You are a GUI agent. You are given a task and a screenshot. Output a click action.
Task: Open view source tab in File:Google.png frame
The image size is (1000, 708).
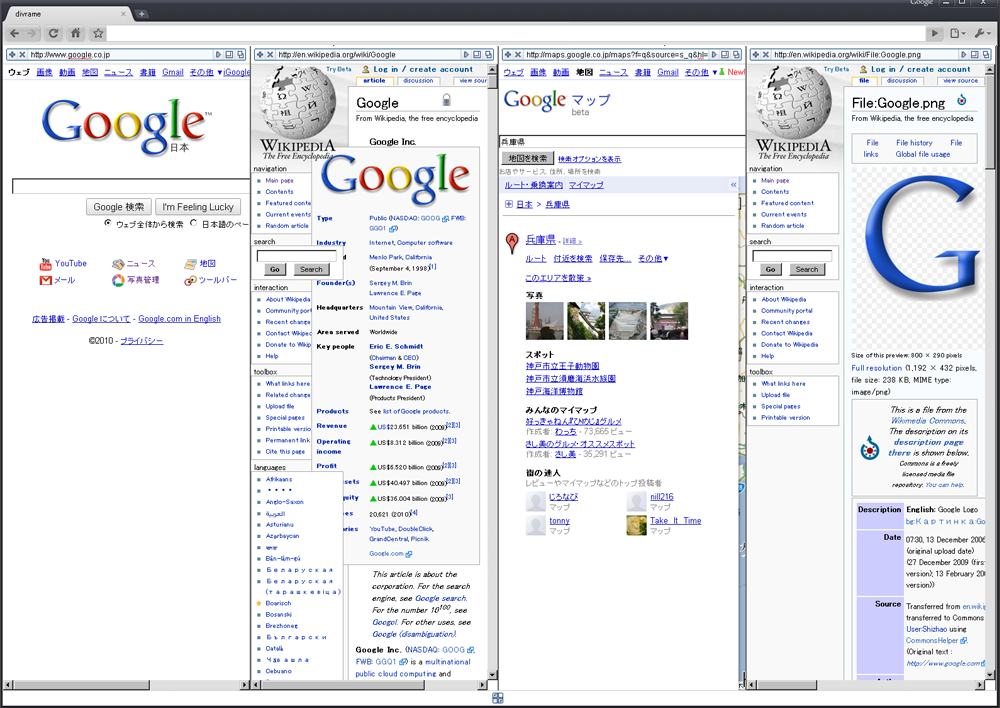(x=960, y=81)
